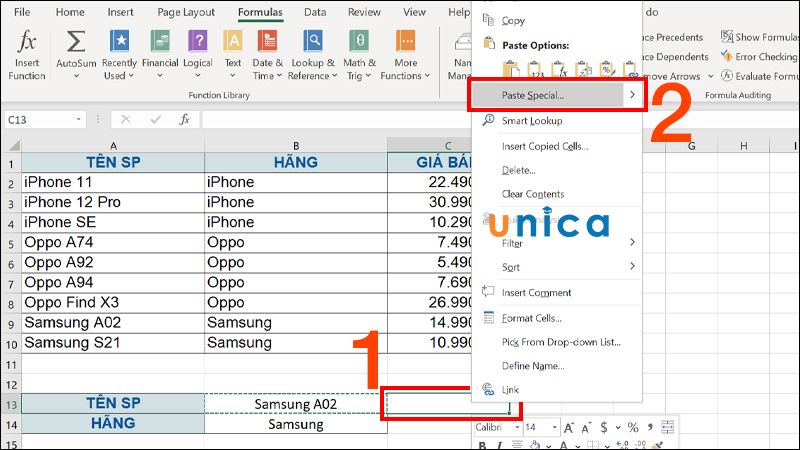Open Recently Used functions icon
The width and height of the screenshot is (800, 450).
(x=119, y=41)
